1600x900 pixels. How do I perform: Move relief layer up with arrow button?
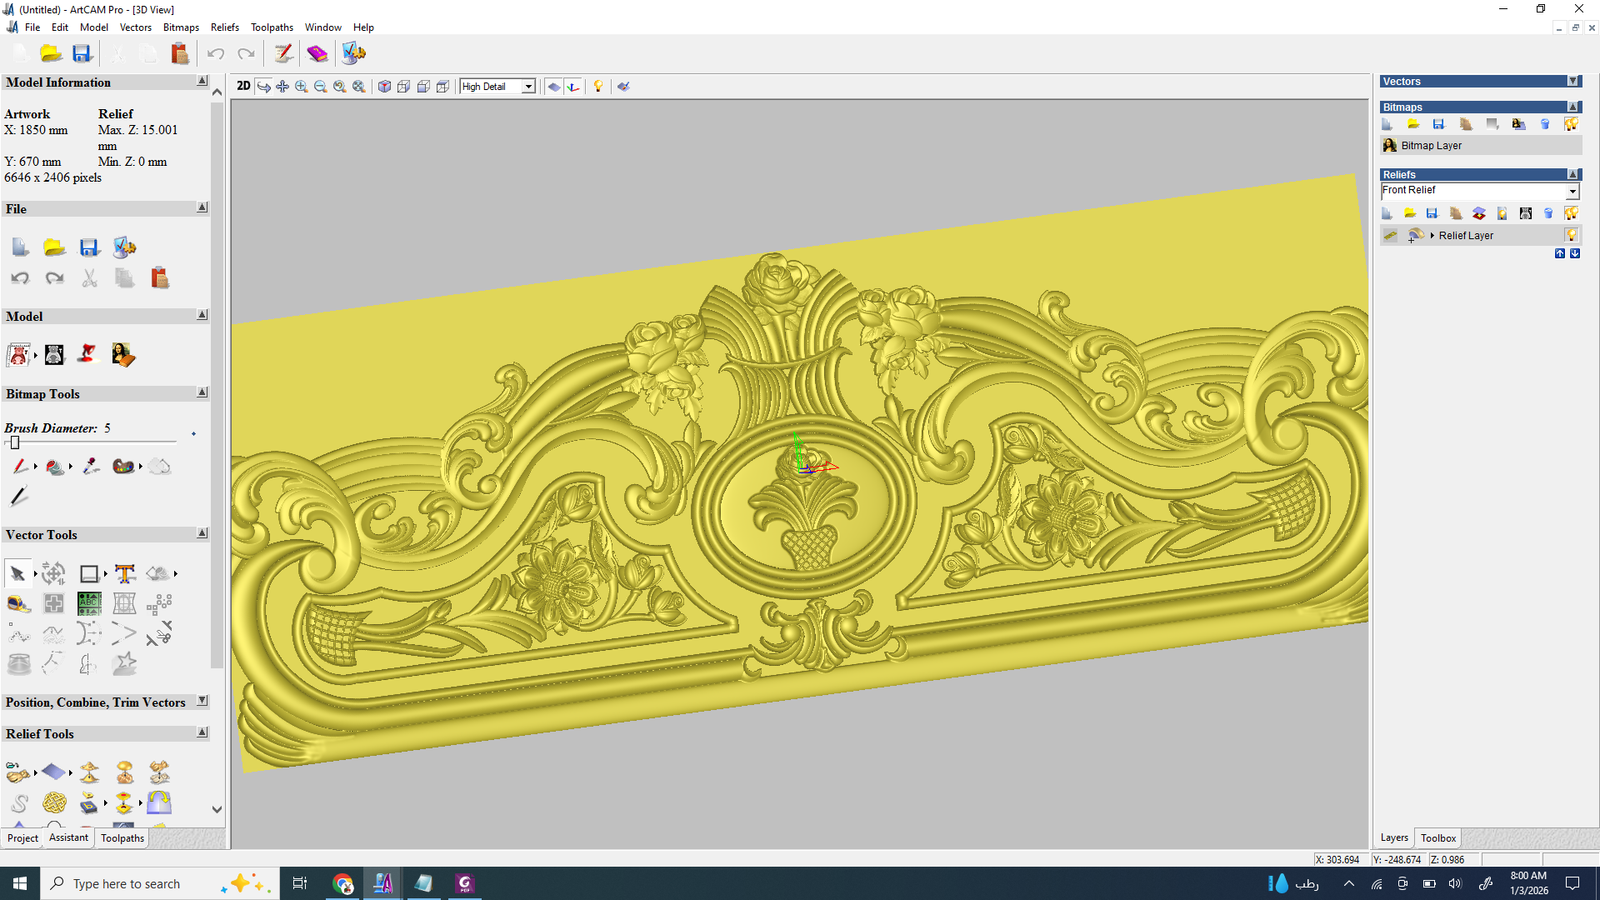[1560, 254]
